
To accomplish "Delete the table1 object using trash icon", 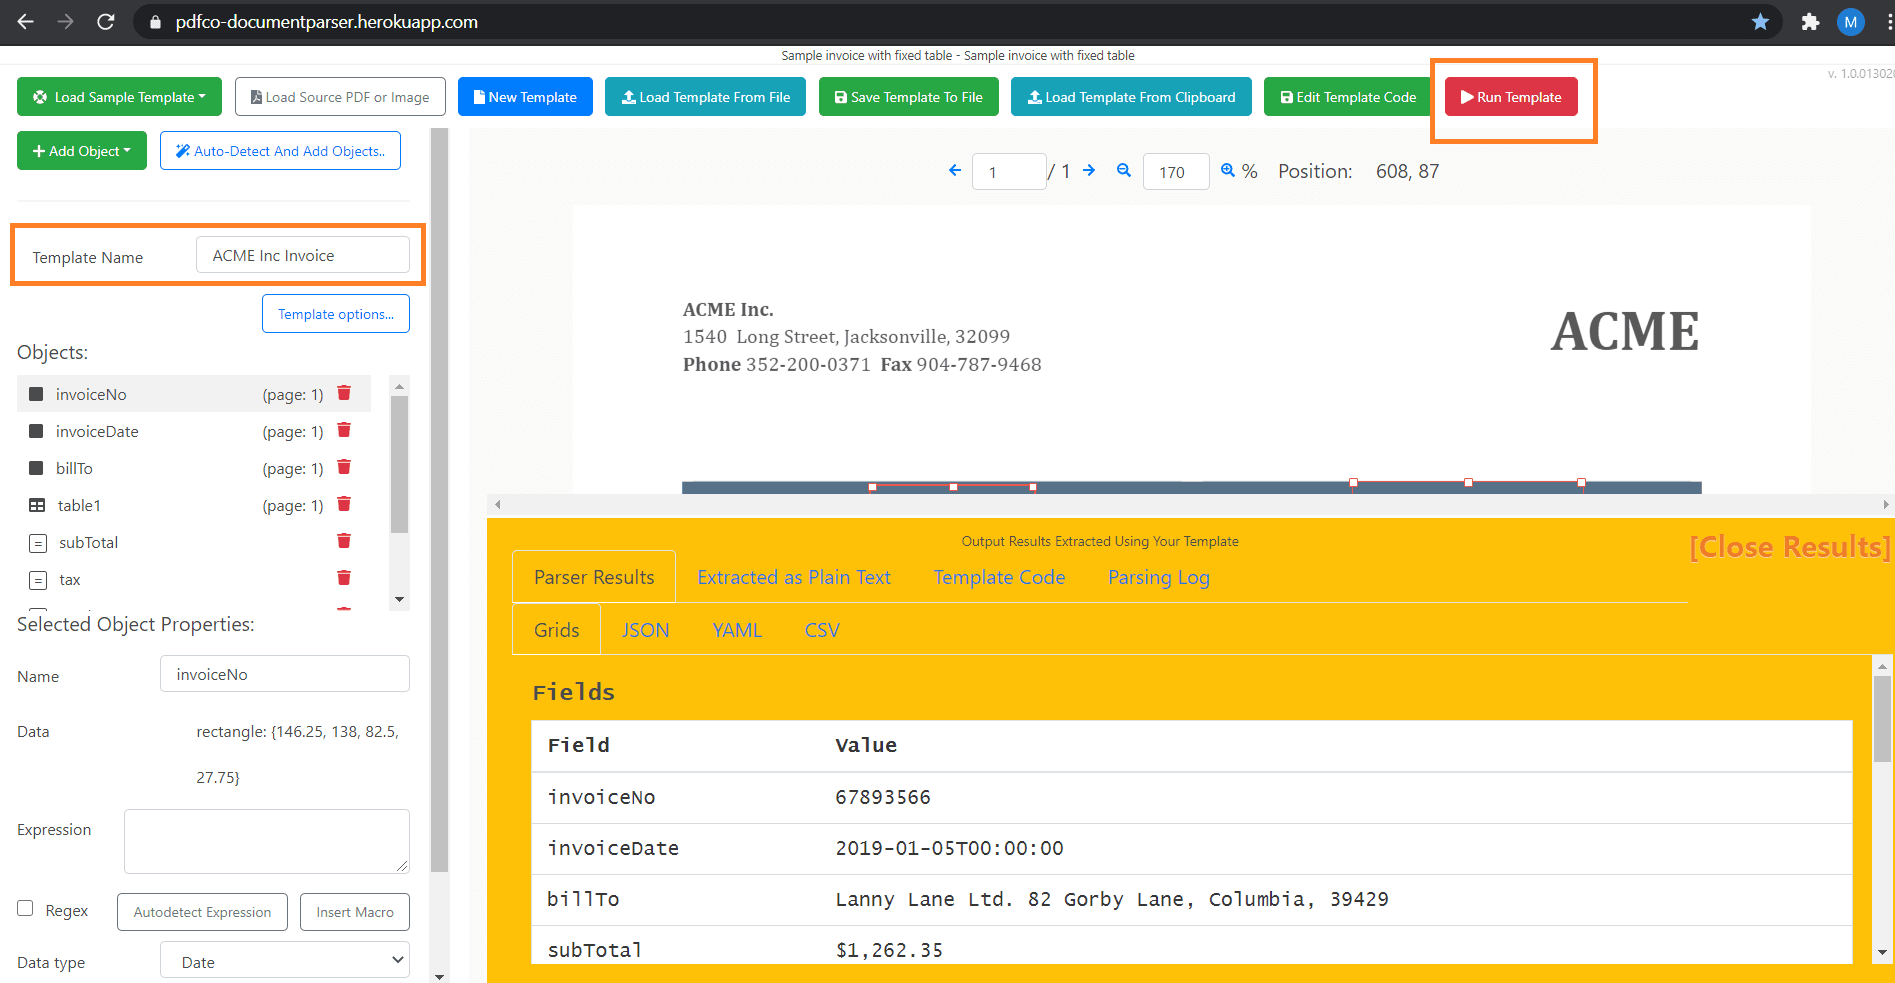I will [x=344, y=504].
